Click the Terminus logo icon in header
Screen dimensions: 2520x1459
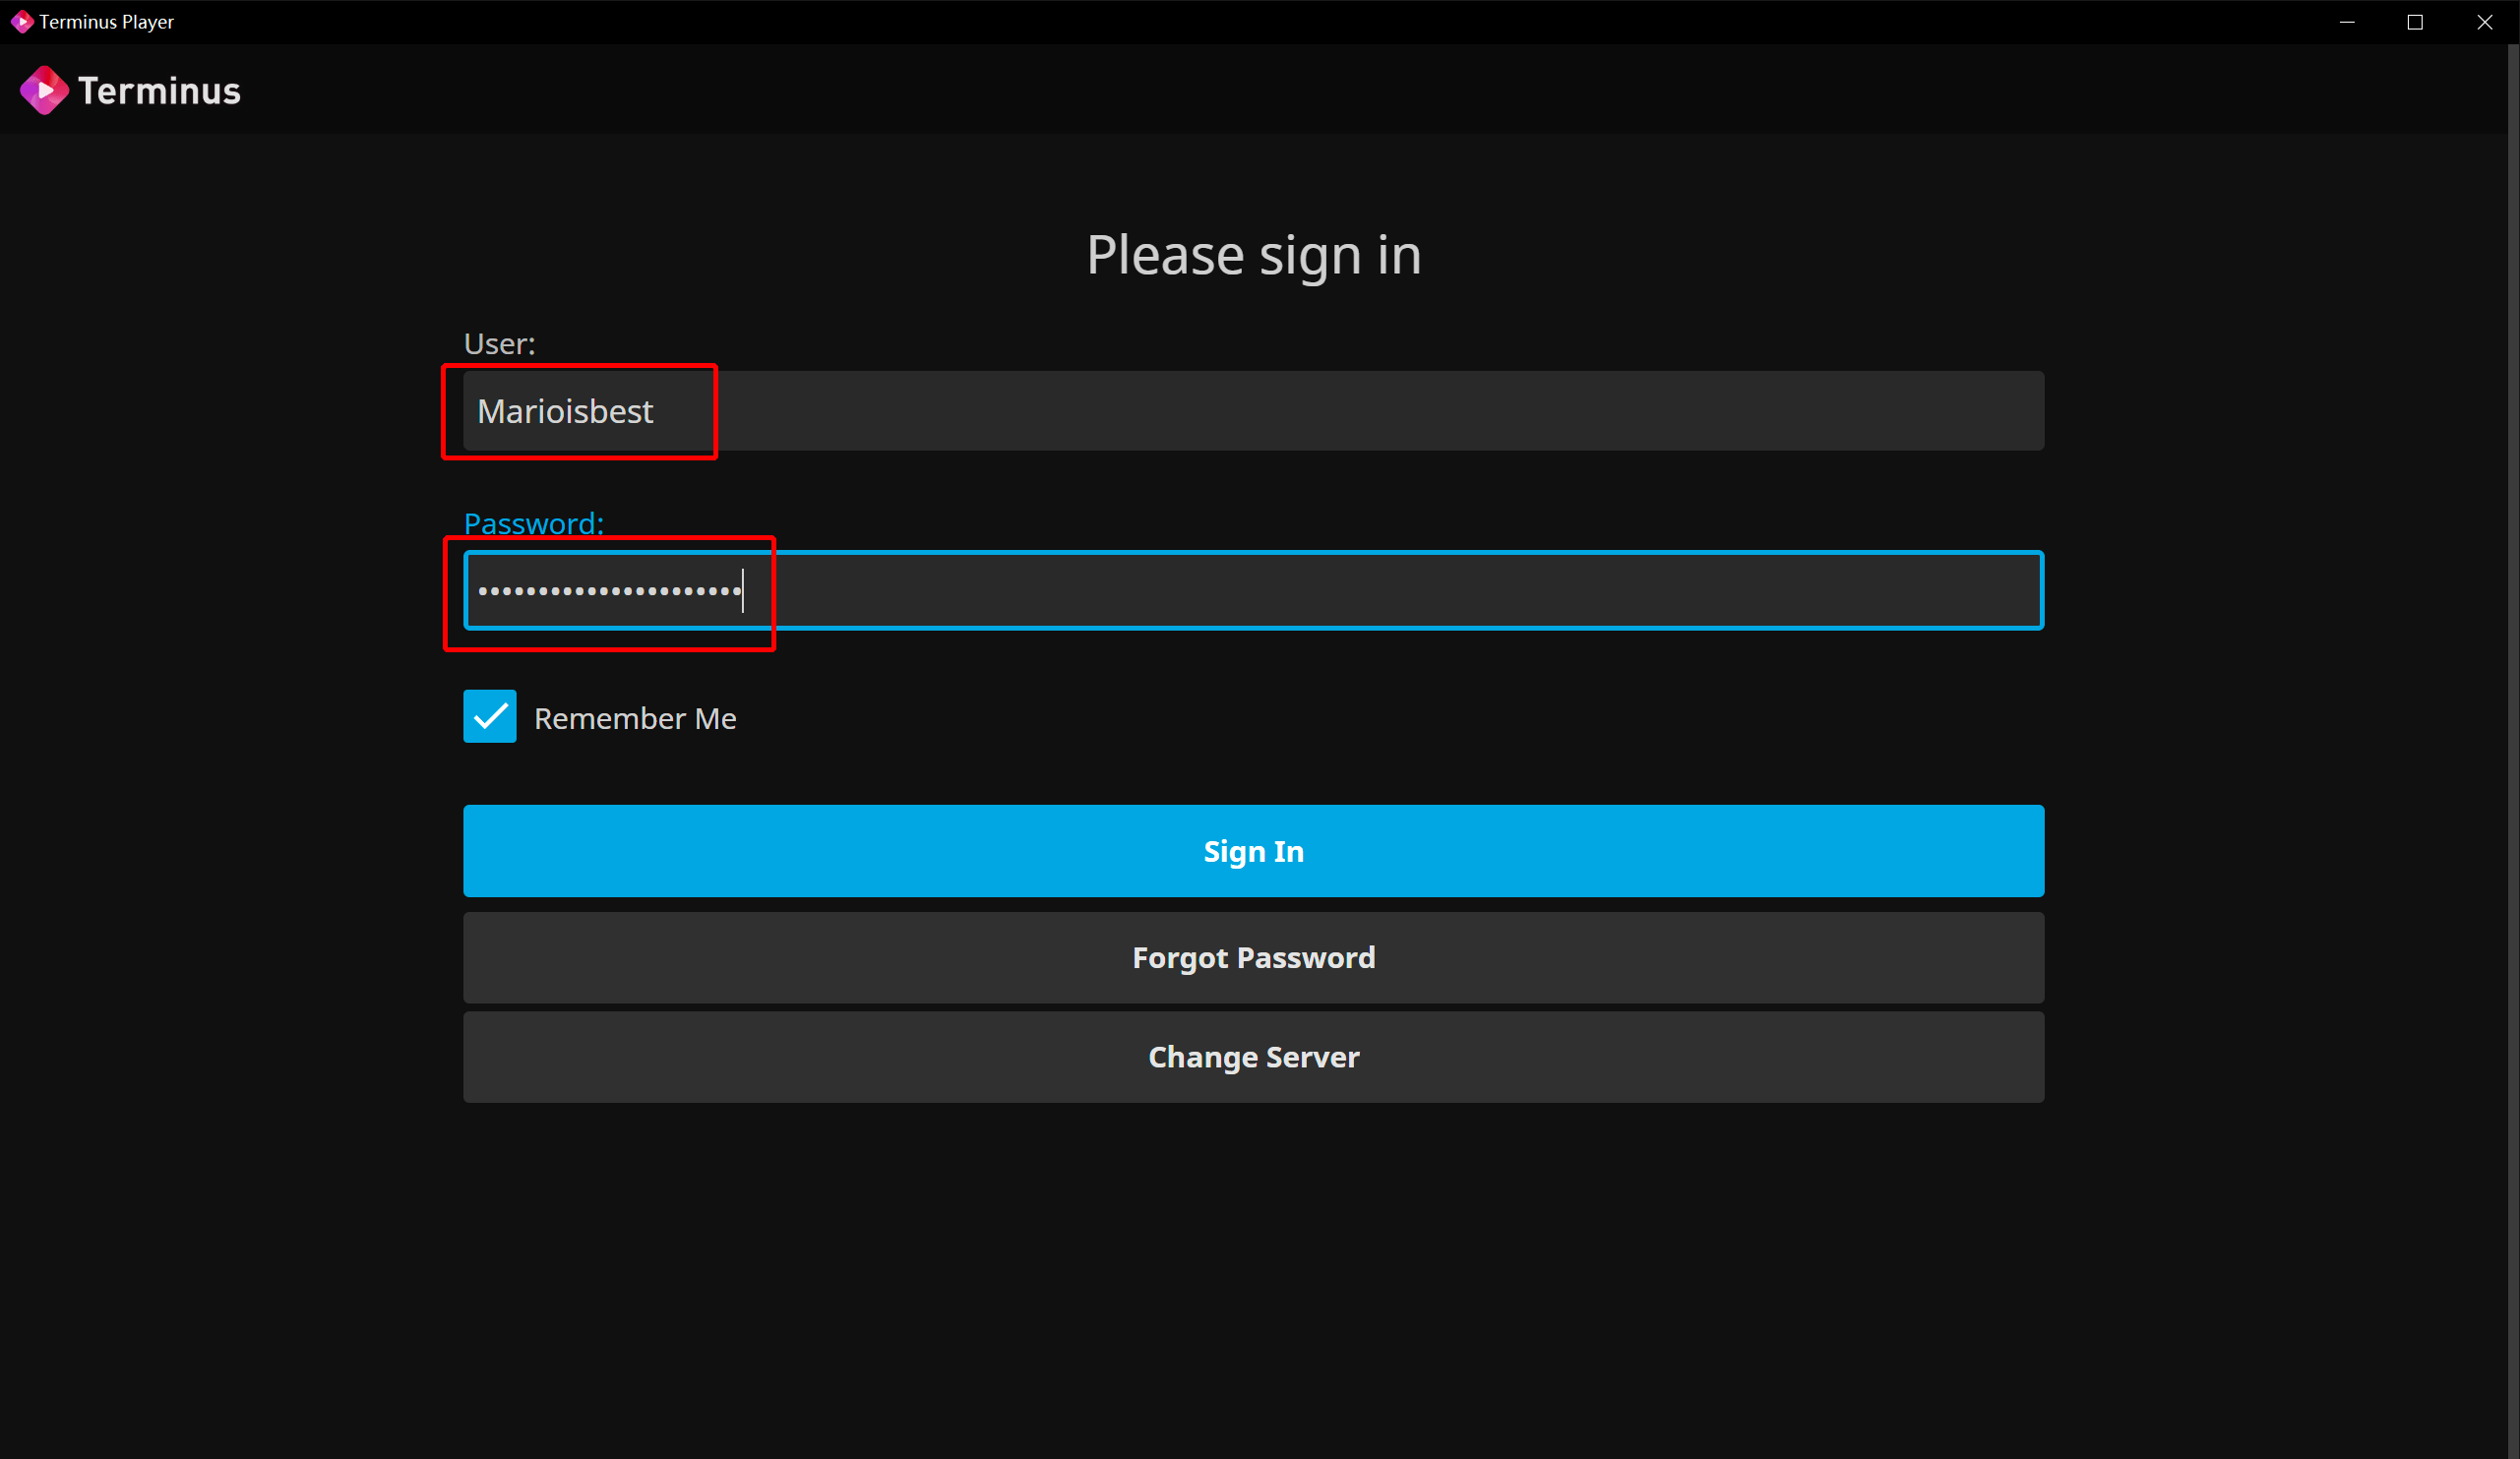coord(44,91)
